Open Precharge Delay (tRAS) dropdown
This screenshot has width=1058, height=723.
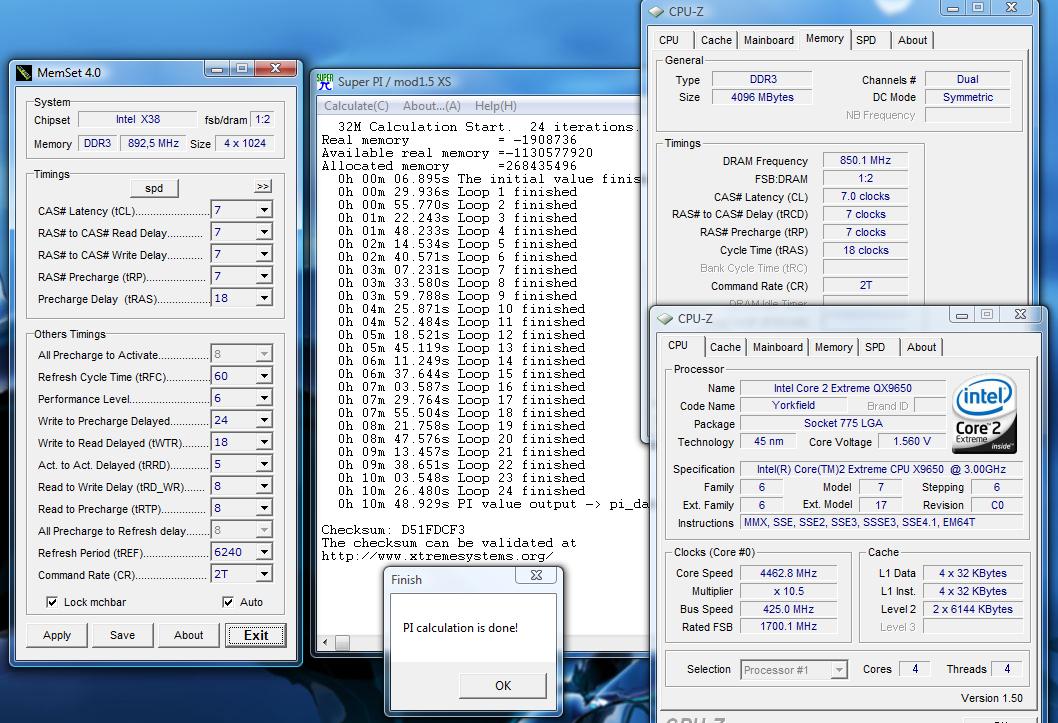[264, 298]
